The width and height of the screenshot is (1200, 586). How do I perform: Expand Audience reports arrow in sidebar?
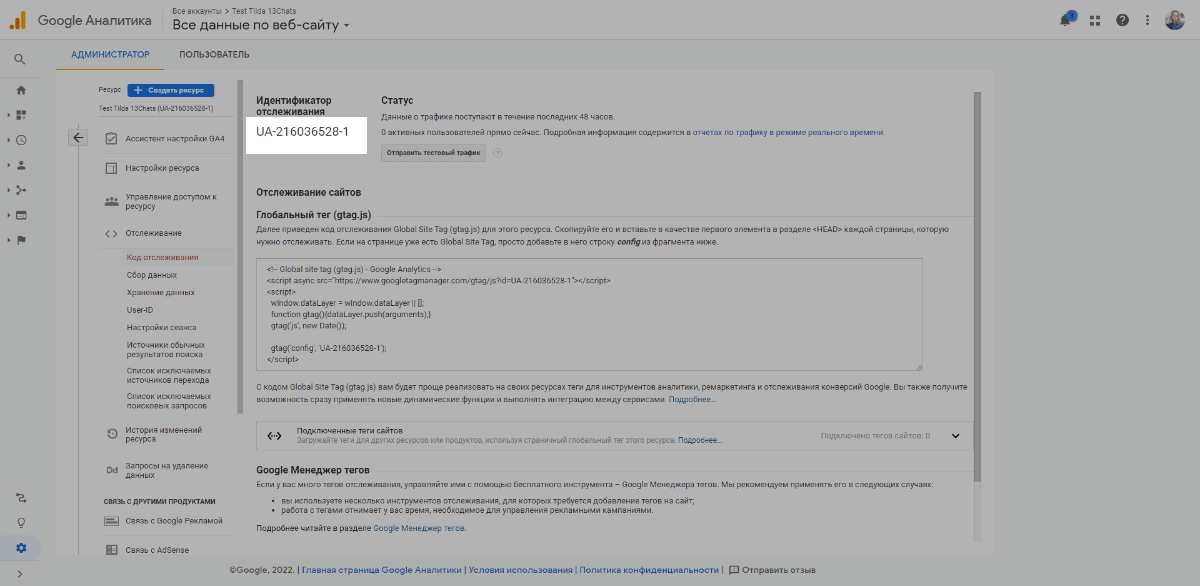pyautogui.click(x=9, y=165)
